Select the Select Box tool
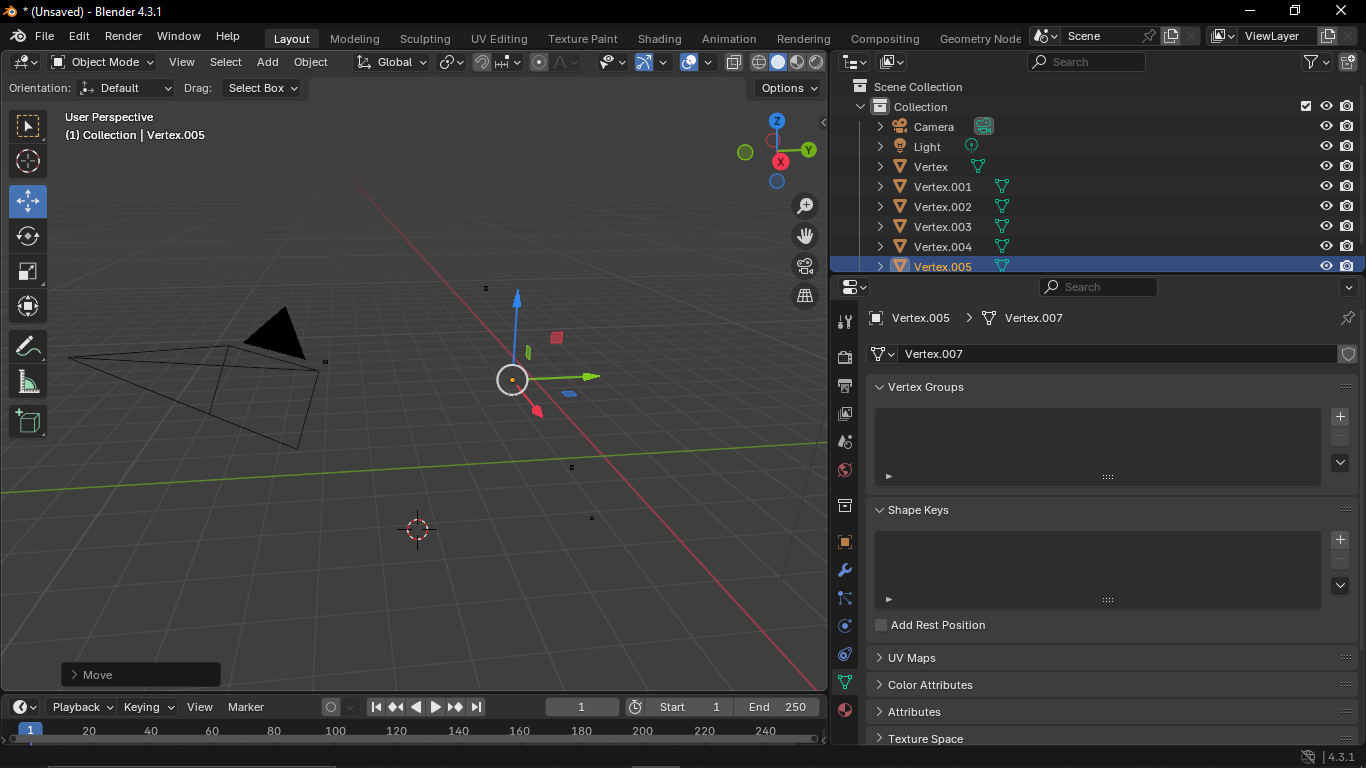 [x=28, y=126]
